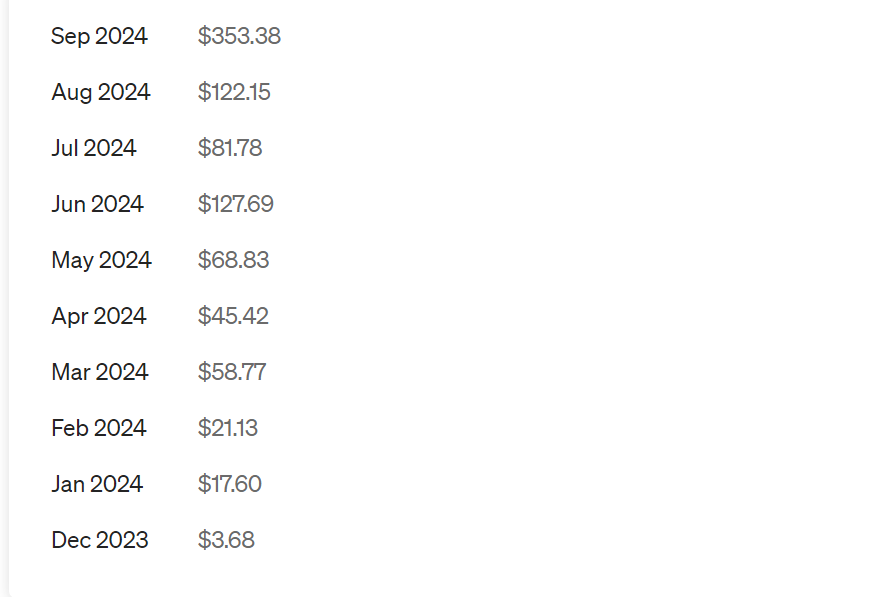
Task: Open the Jul 2024 entry
Action: click(94, 148)
